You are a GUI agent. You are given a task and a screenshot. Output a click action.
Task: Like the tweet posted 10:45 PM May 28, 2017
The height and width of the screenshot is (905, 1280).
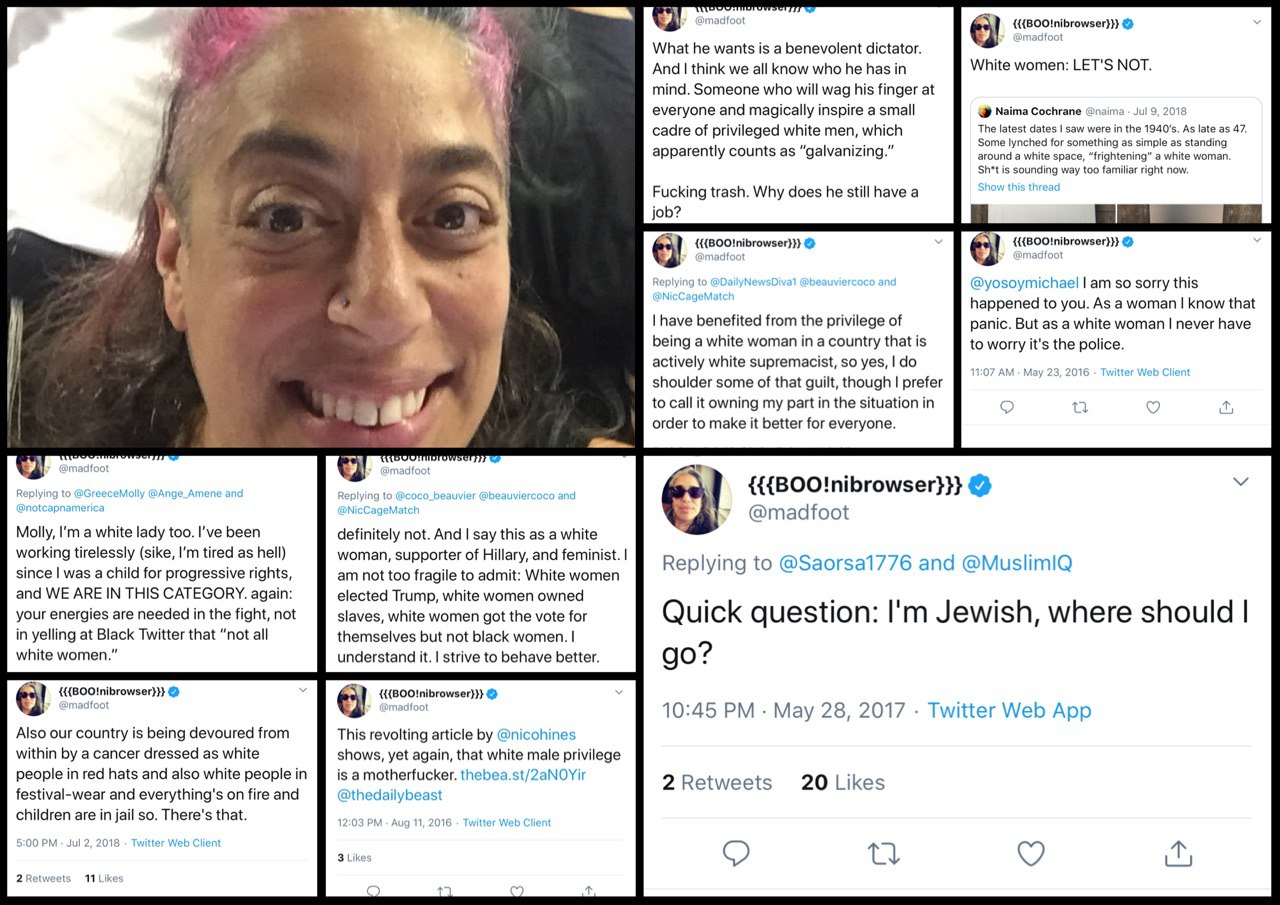1031,853
